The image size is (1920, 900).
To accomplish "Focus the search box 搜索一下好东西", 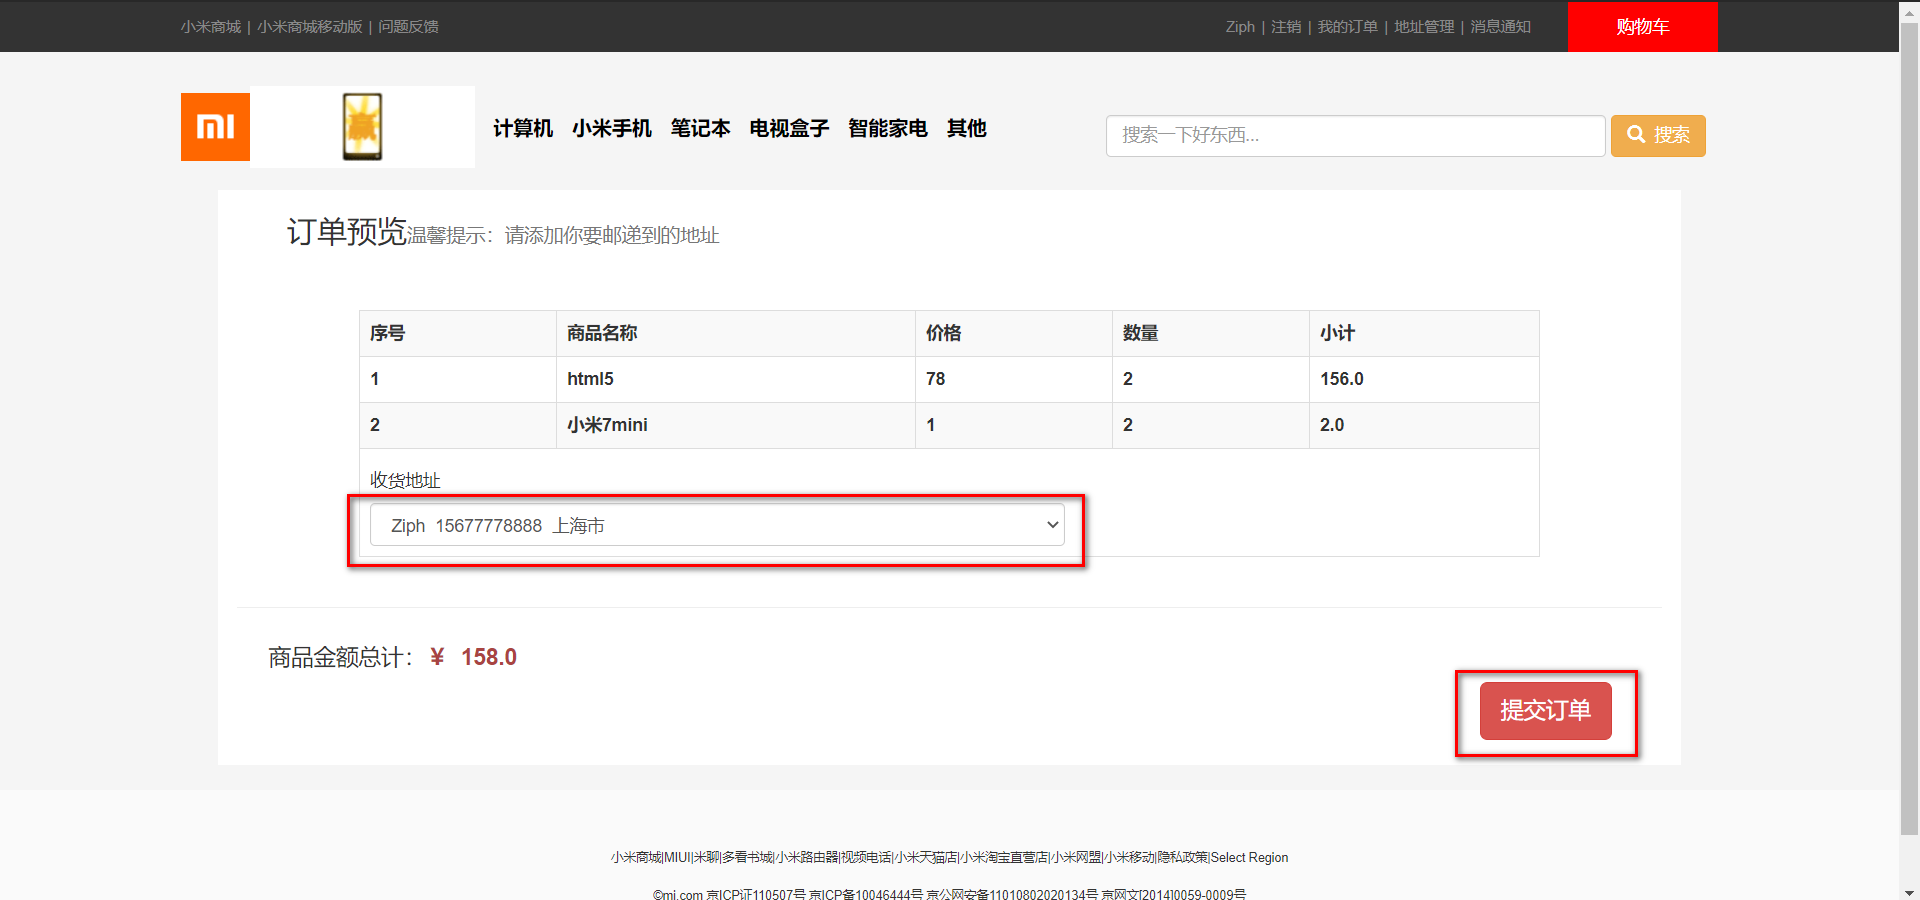I will point(1355,136).
